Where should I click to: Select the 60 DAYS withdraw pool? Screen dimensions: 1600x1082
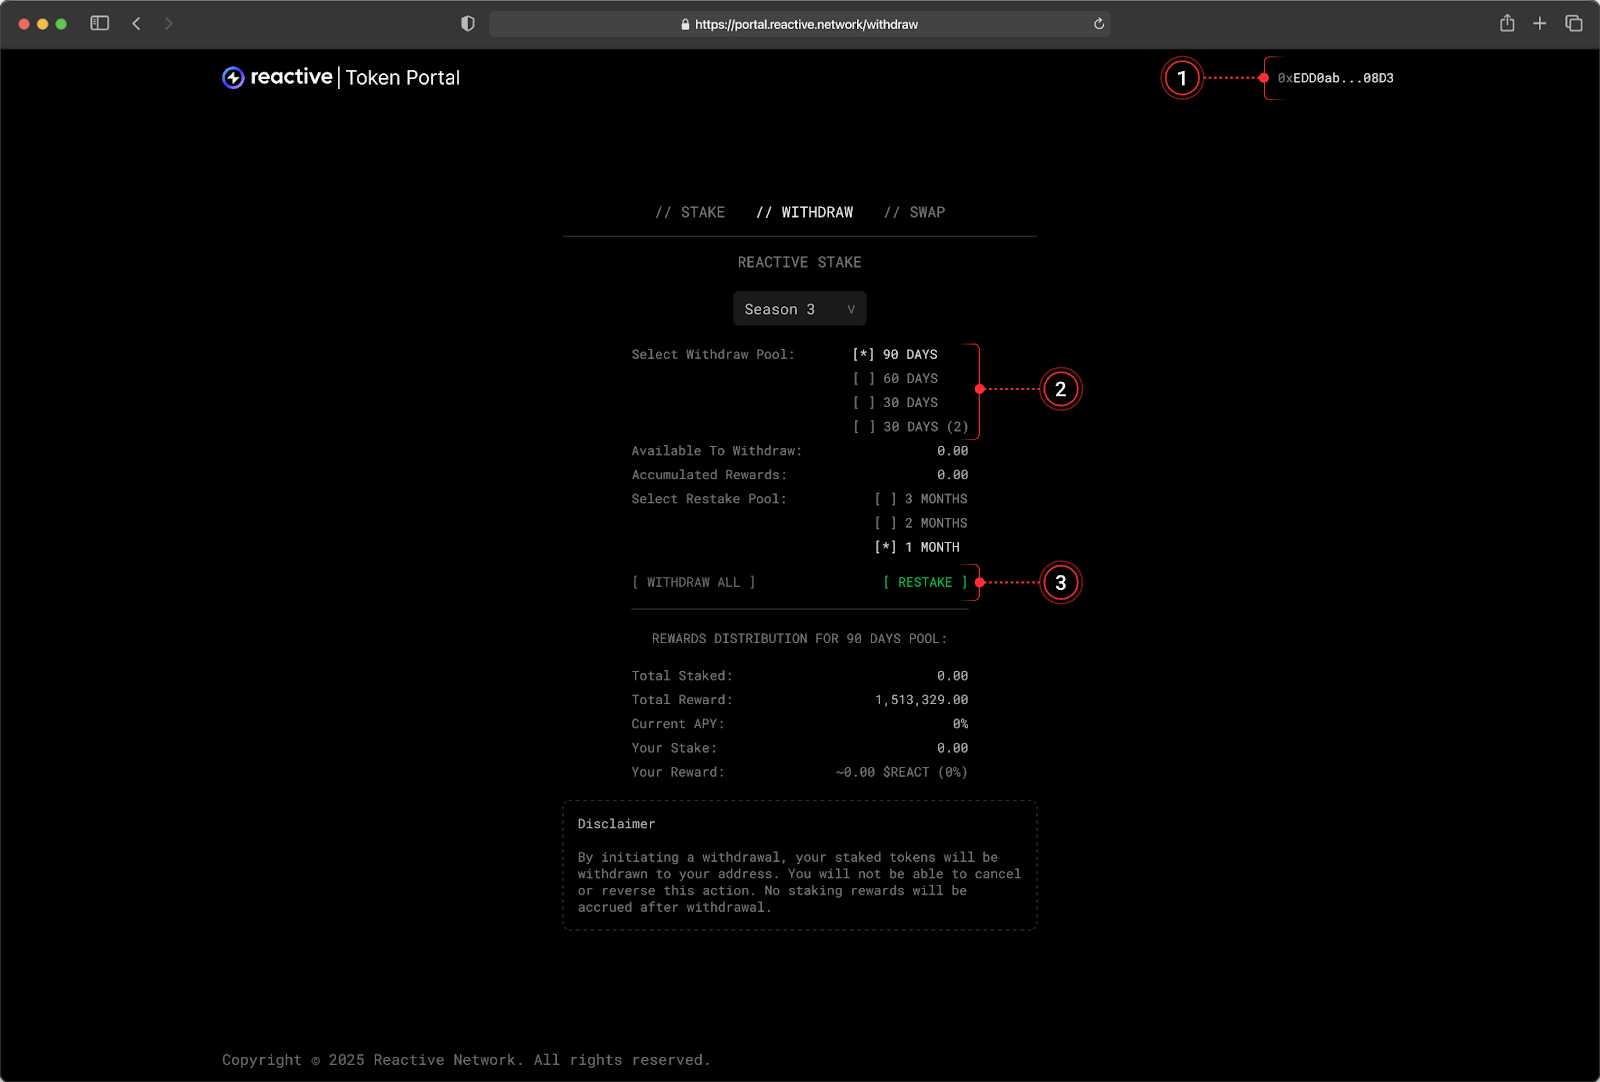895,379
